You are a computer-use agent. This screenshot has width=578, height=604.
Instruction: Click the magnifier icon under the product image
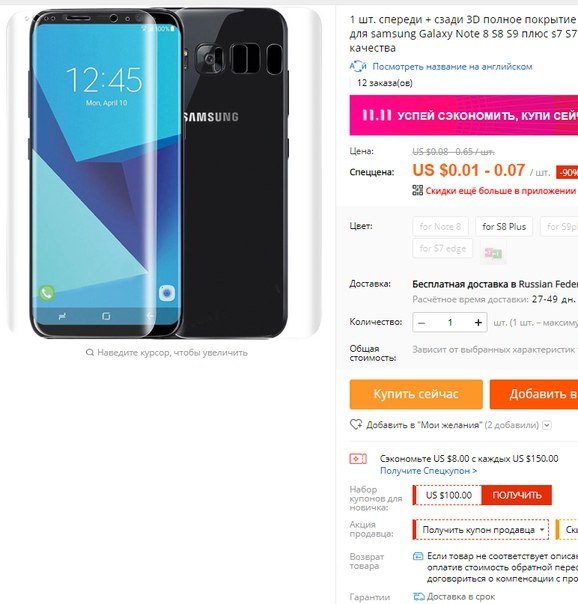90,352
